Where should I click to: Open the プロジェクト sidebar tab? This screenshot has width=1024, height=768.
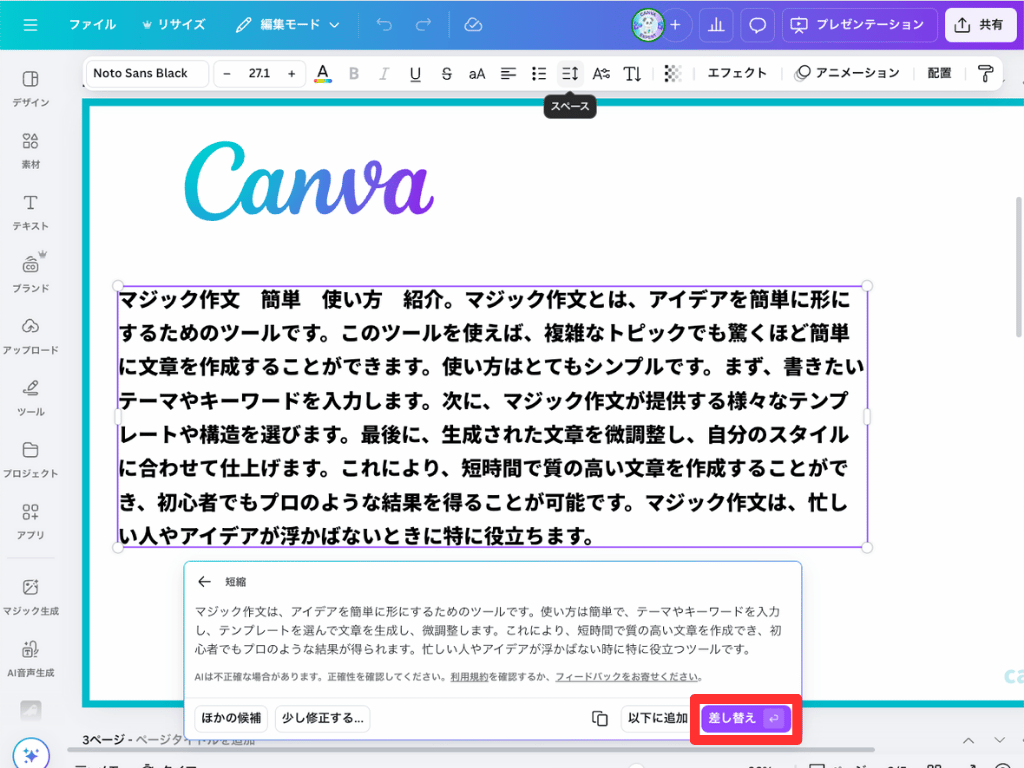pyautogui.click(x=30, y=459)
